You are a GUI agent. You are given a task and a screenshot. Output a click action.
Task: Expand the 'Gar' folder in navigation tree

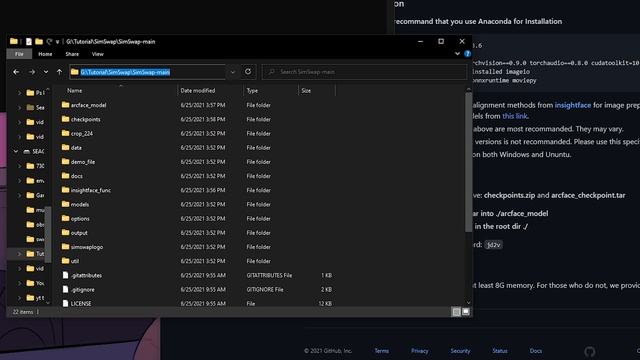tap(19, 196)
